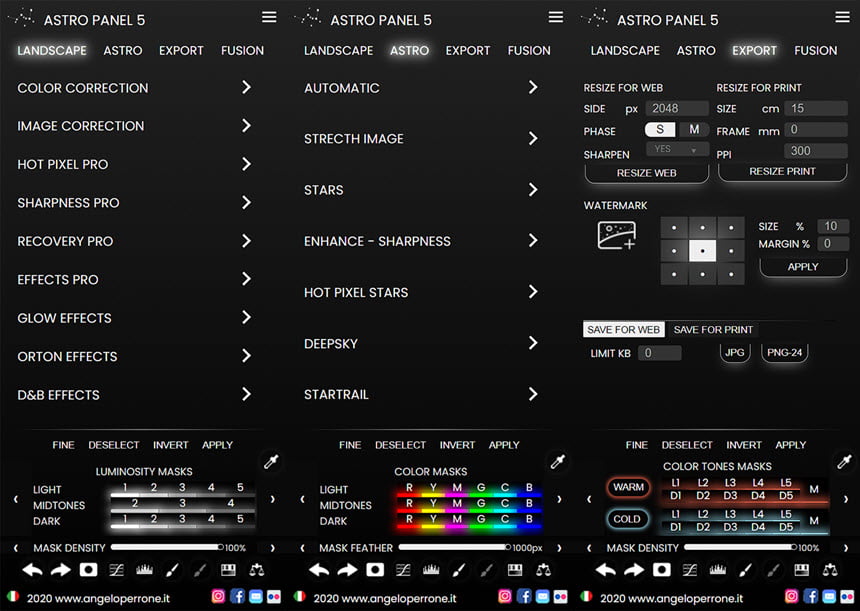
Task: Select phase S under Resize for Web
Action: click(660, 129)
